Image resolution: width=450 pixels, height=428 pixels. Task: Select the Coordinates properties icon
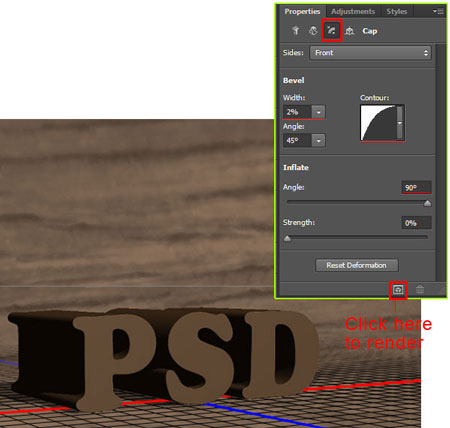[x=349, y=31]
